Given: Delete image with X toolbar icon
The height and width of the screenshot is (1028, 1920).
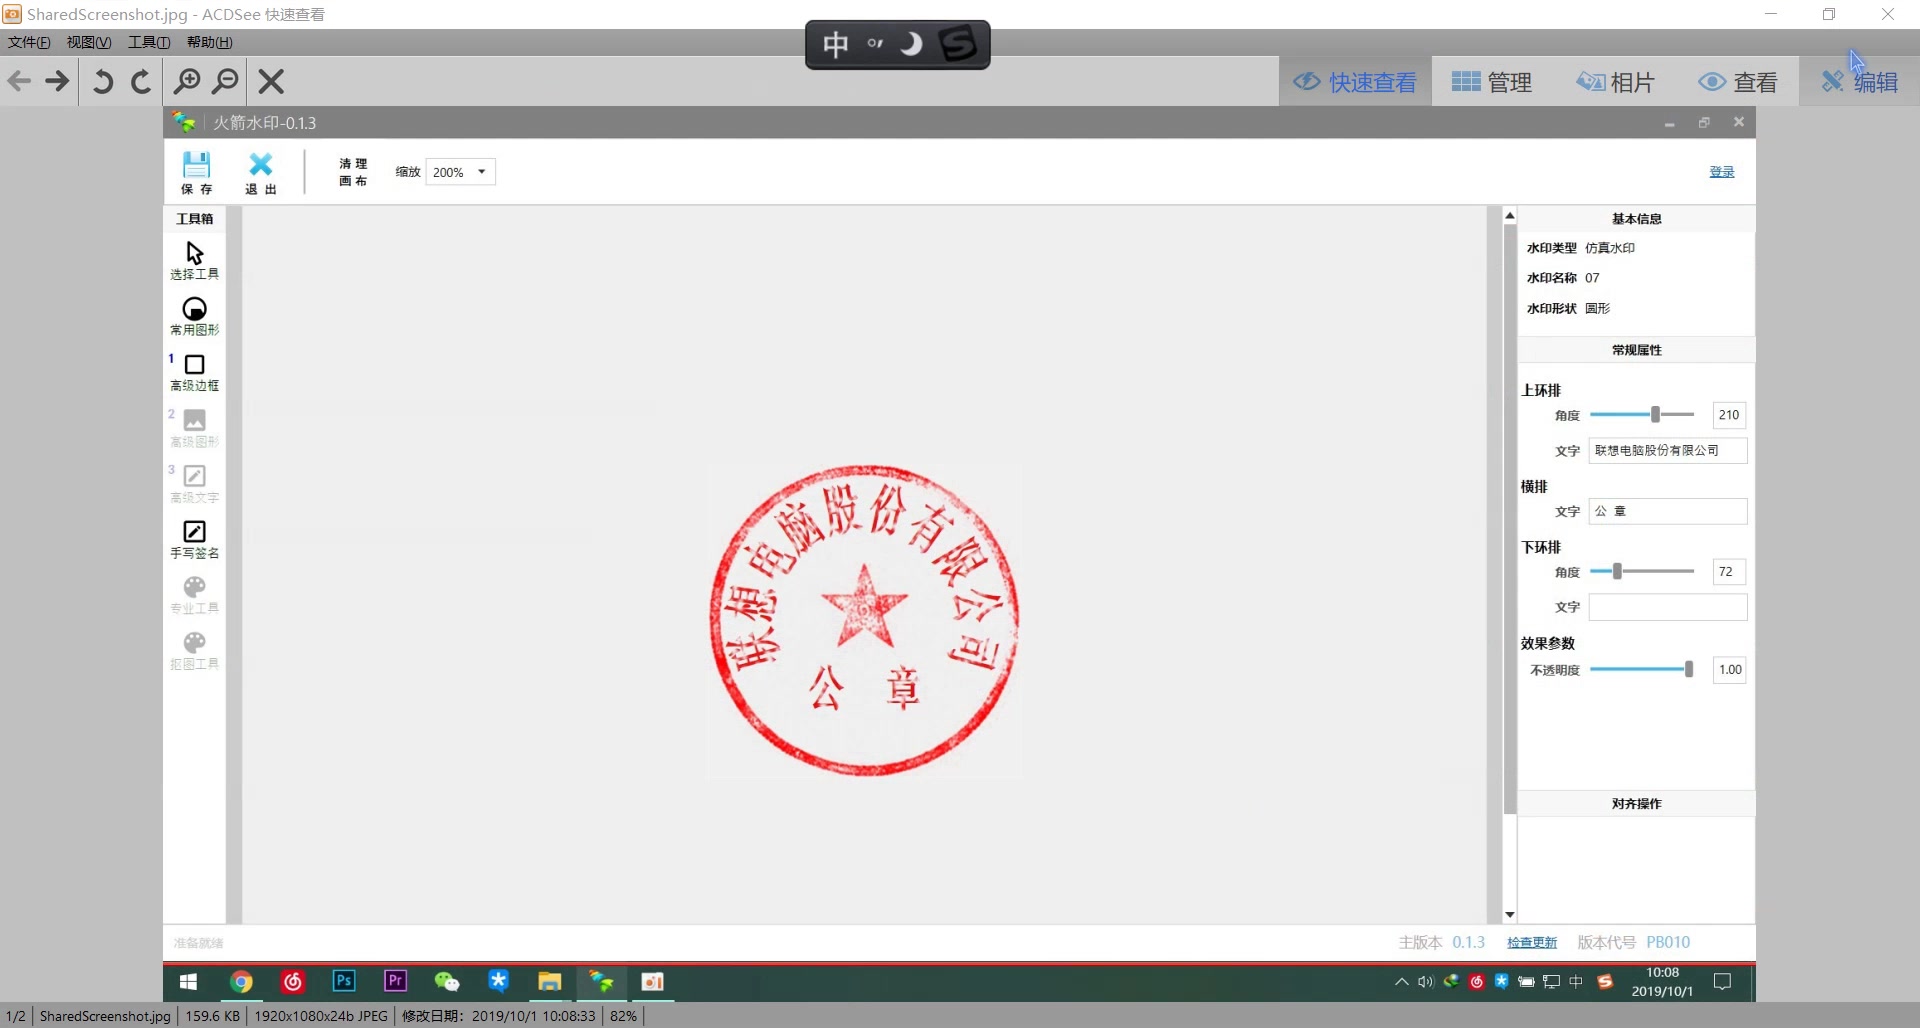Looking at the screenshot, I should [271, 81].
